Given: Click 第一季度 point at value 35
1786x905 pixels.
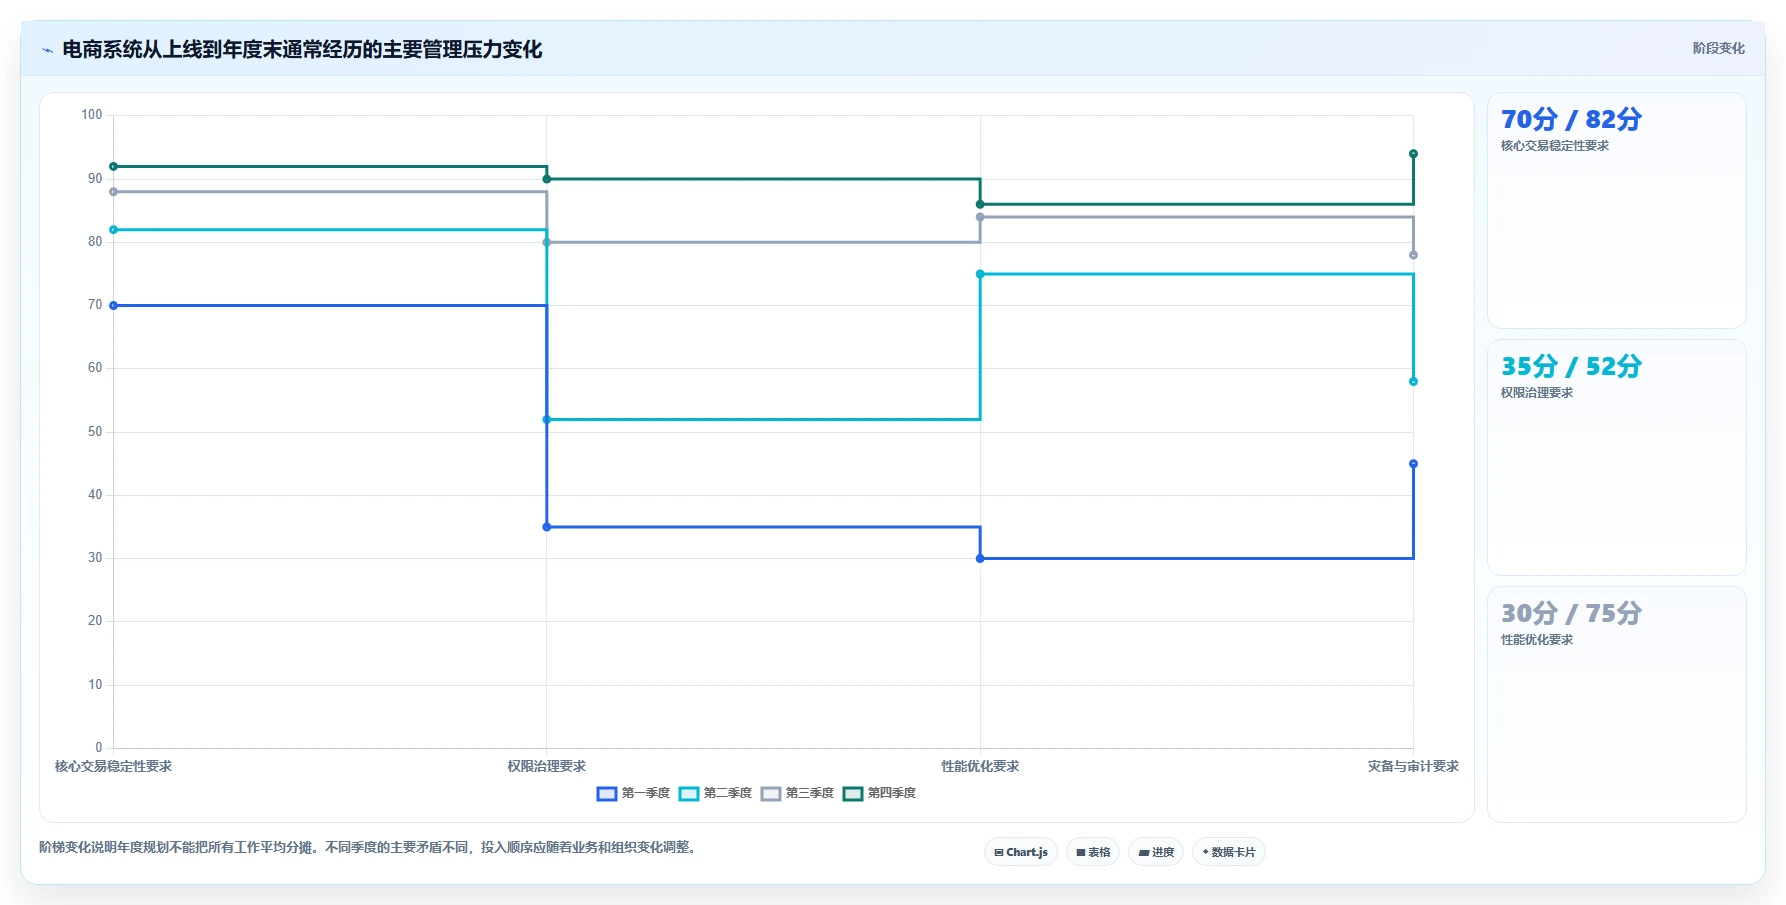Looking at the screenshot, I should point(547,527).
